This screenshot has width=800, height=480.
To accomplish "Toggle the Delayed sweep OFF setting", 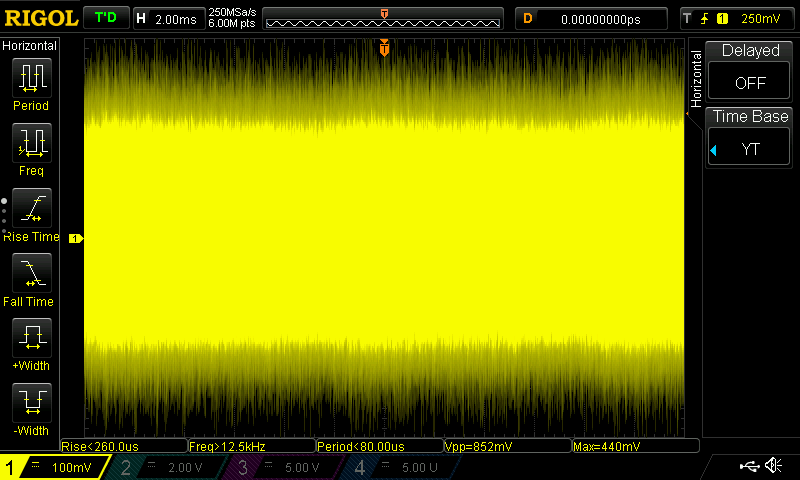I will tap(749, 83).
